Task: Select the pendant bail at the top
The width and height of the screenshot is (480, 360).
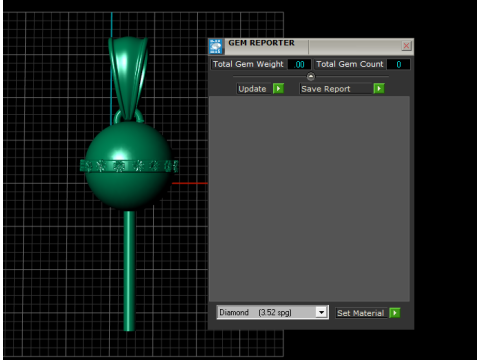Action: (128, 77)
